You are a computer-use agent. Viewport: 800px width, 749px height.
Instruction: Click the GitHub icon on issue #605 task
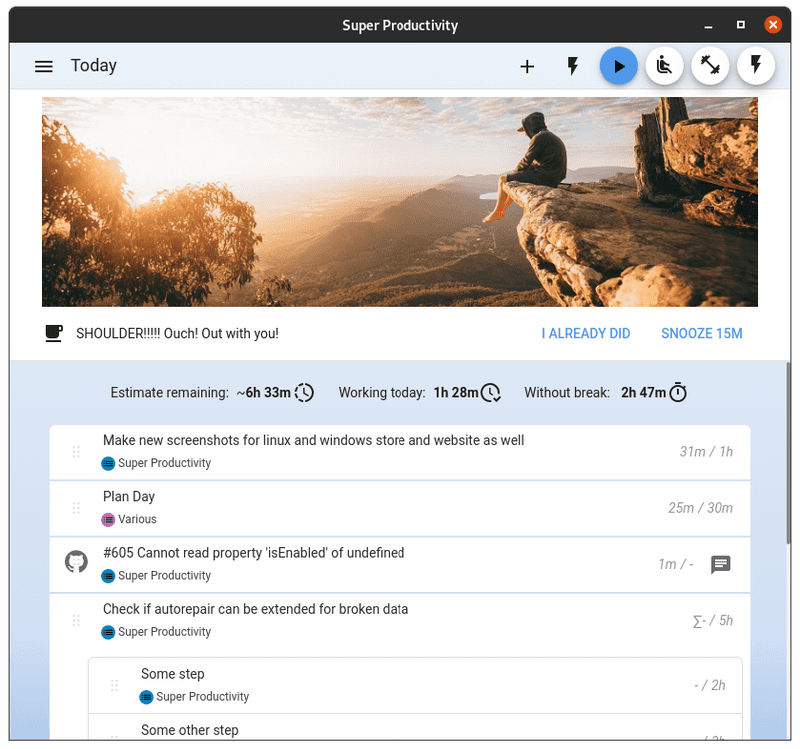76,563
